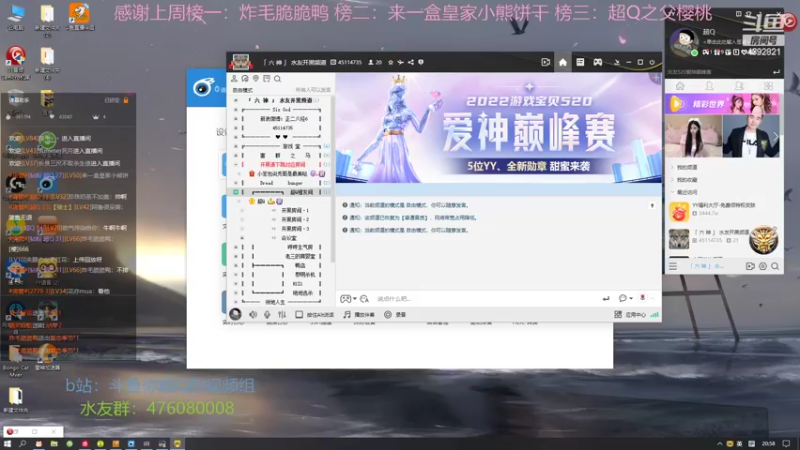800x450 pixels.
Task: Open the home tab in YY channel window
Action: pos(563,62)
